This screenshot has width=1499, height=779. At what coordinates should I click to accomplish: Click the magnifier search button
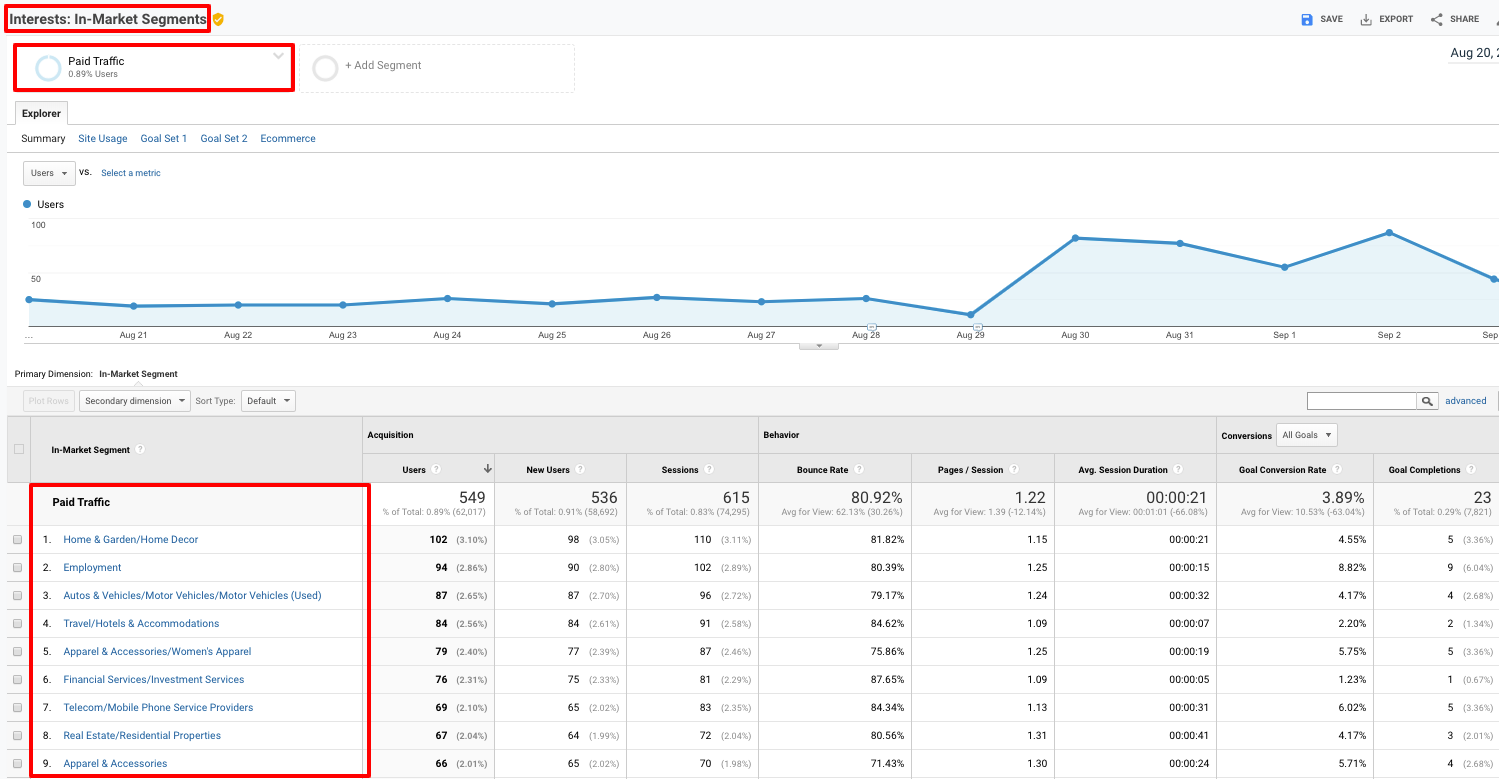[1427, 401]
